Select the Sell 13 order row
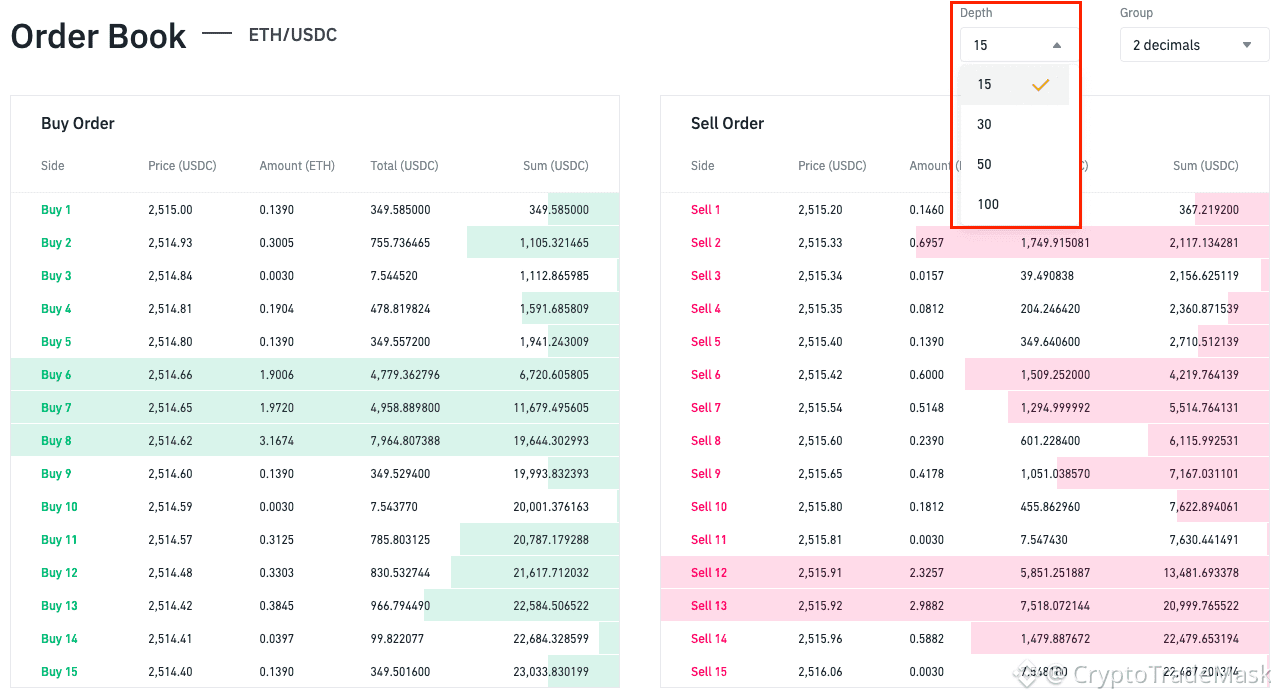The width and height of the screenshot is (1279, 699). [x=964, y=606]
